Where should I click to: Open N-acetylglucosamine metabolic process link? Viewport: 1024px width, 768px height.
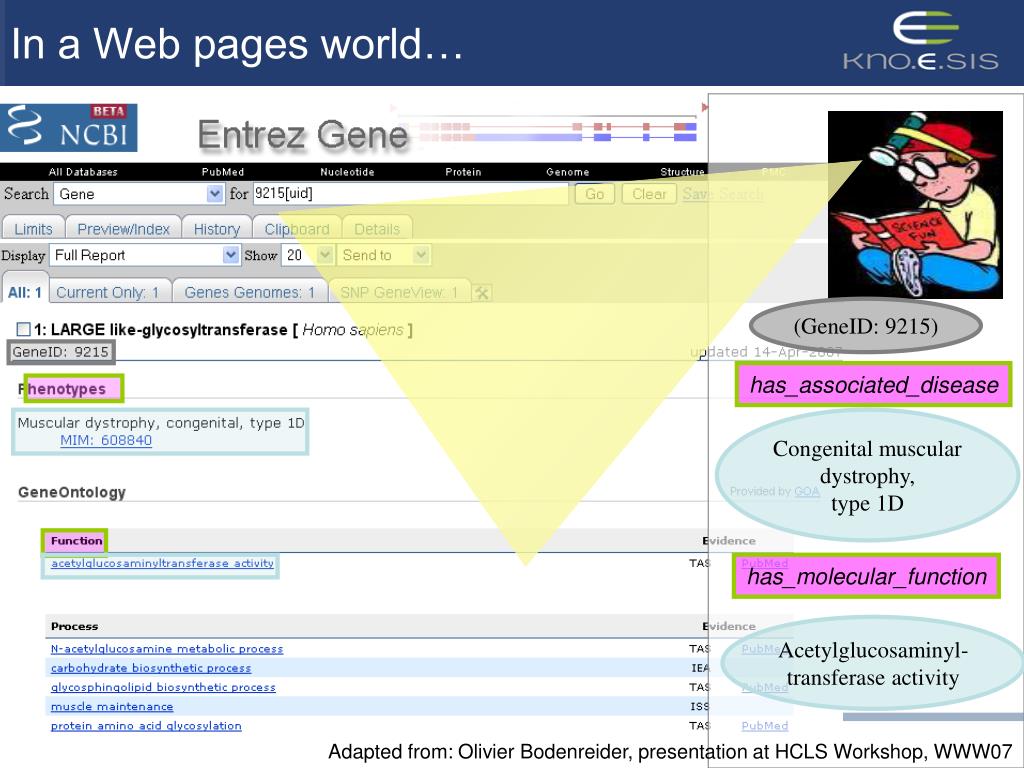click(x=167, y=648)
